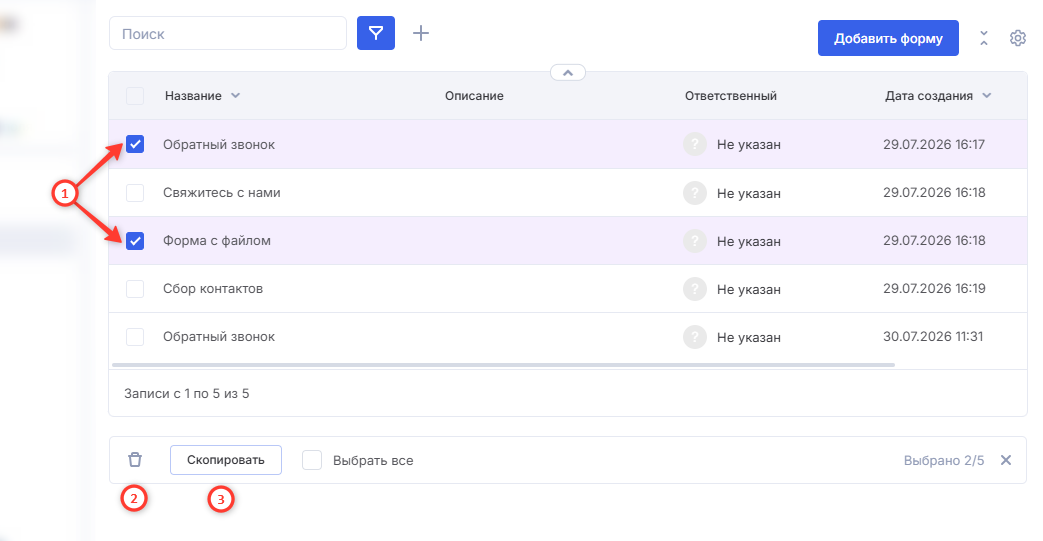1043x541 pixels.
Task: Open Дата создания column sort chevron
Action: (x=986, y=96)
